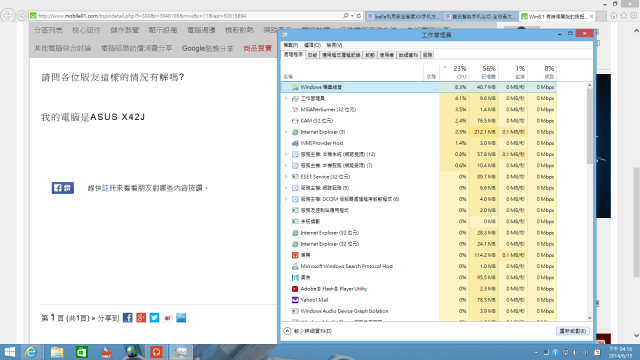Click the browser back arrow button

[x=7, y=16]
